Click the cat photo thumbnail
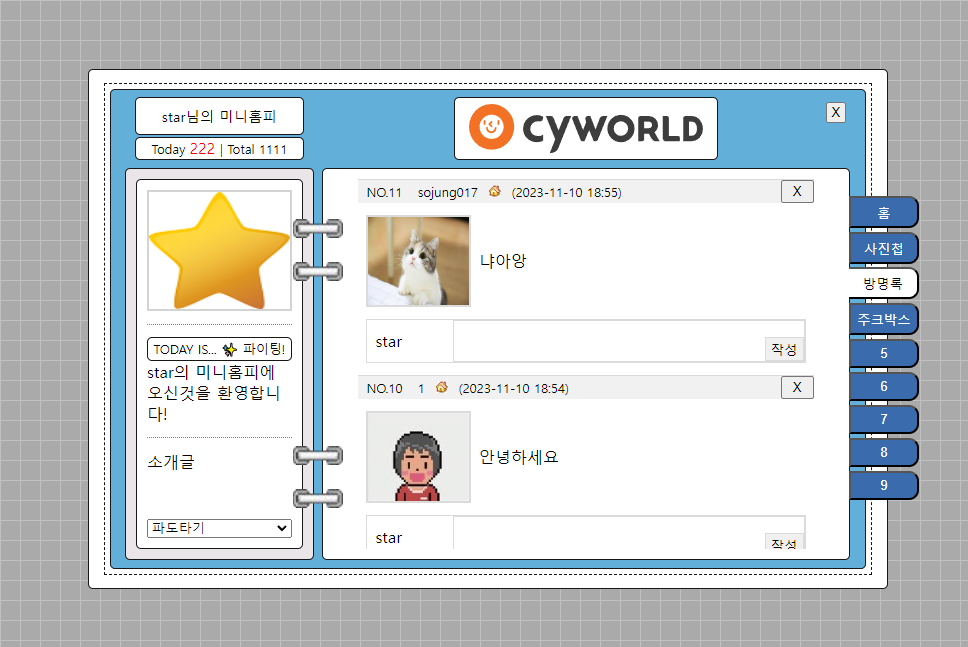Image resolution: width=968 pixels, height=647 pixels. [x=419, y=261]
